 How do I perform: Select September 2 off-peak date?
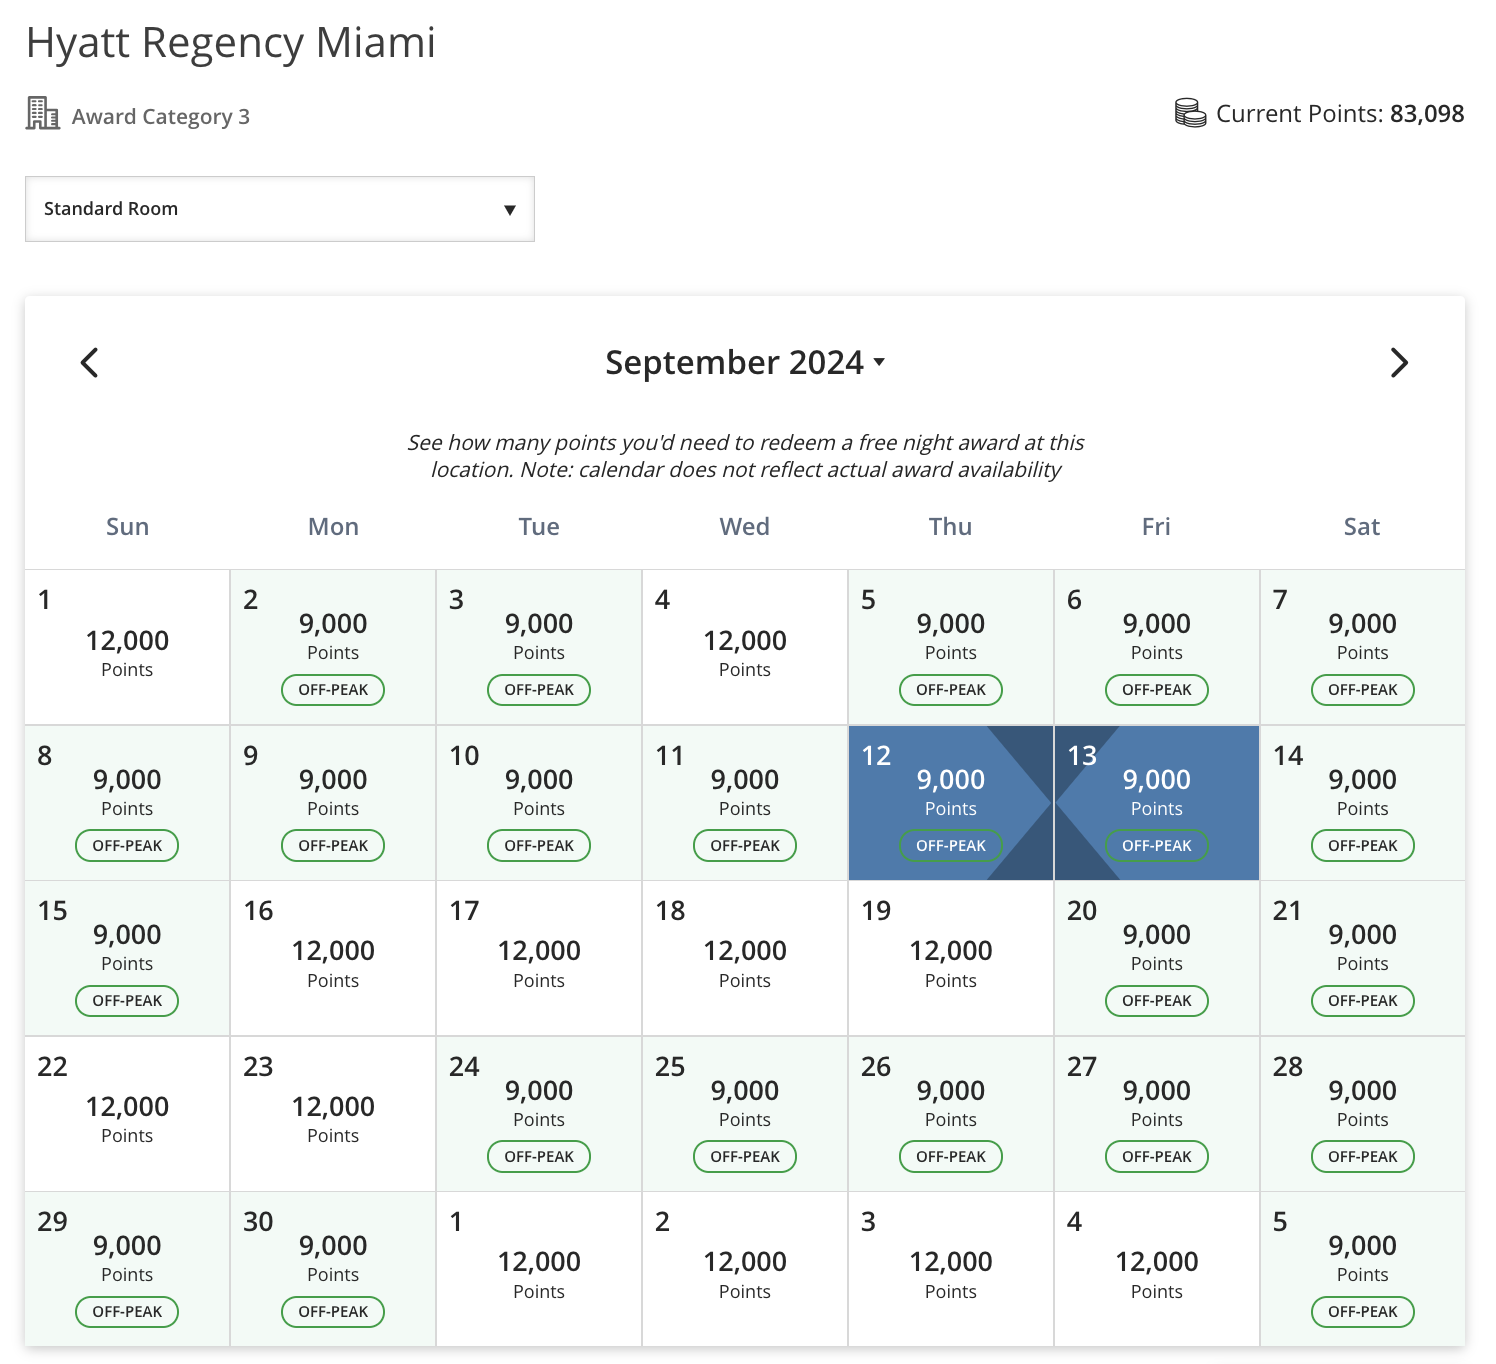[x=333, y=647]
